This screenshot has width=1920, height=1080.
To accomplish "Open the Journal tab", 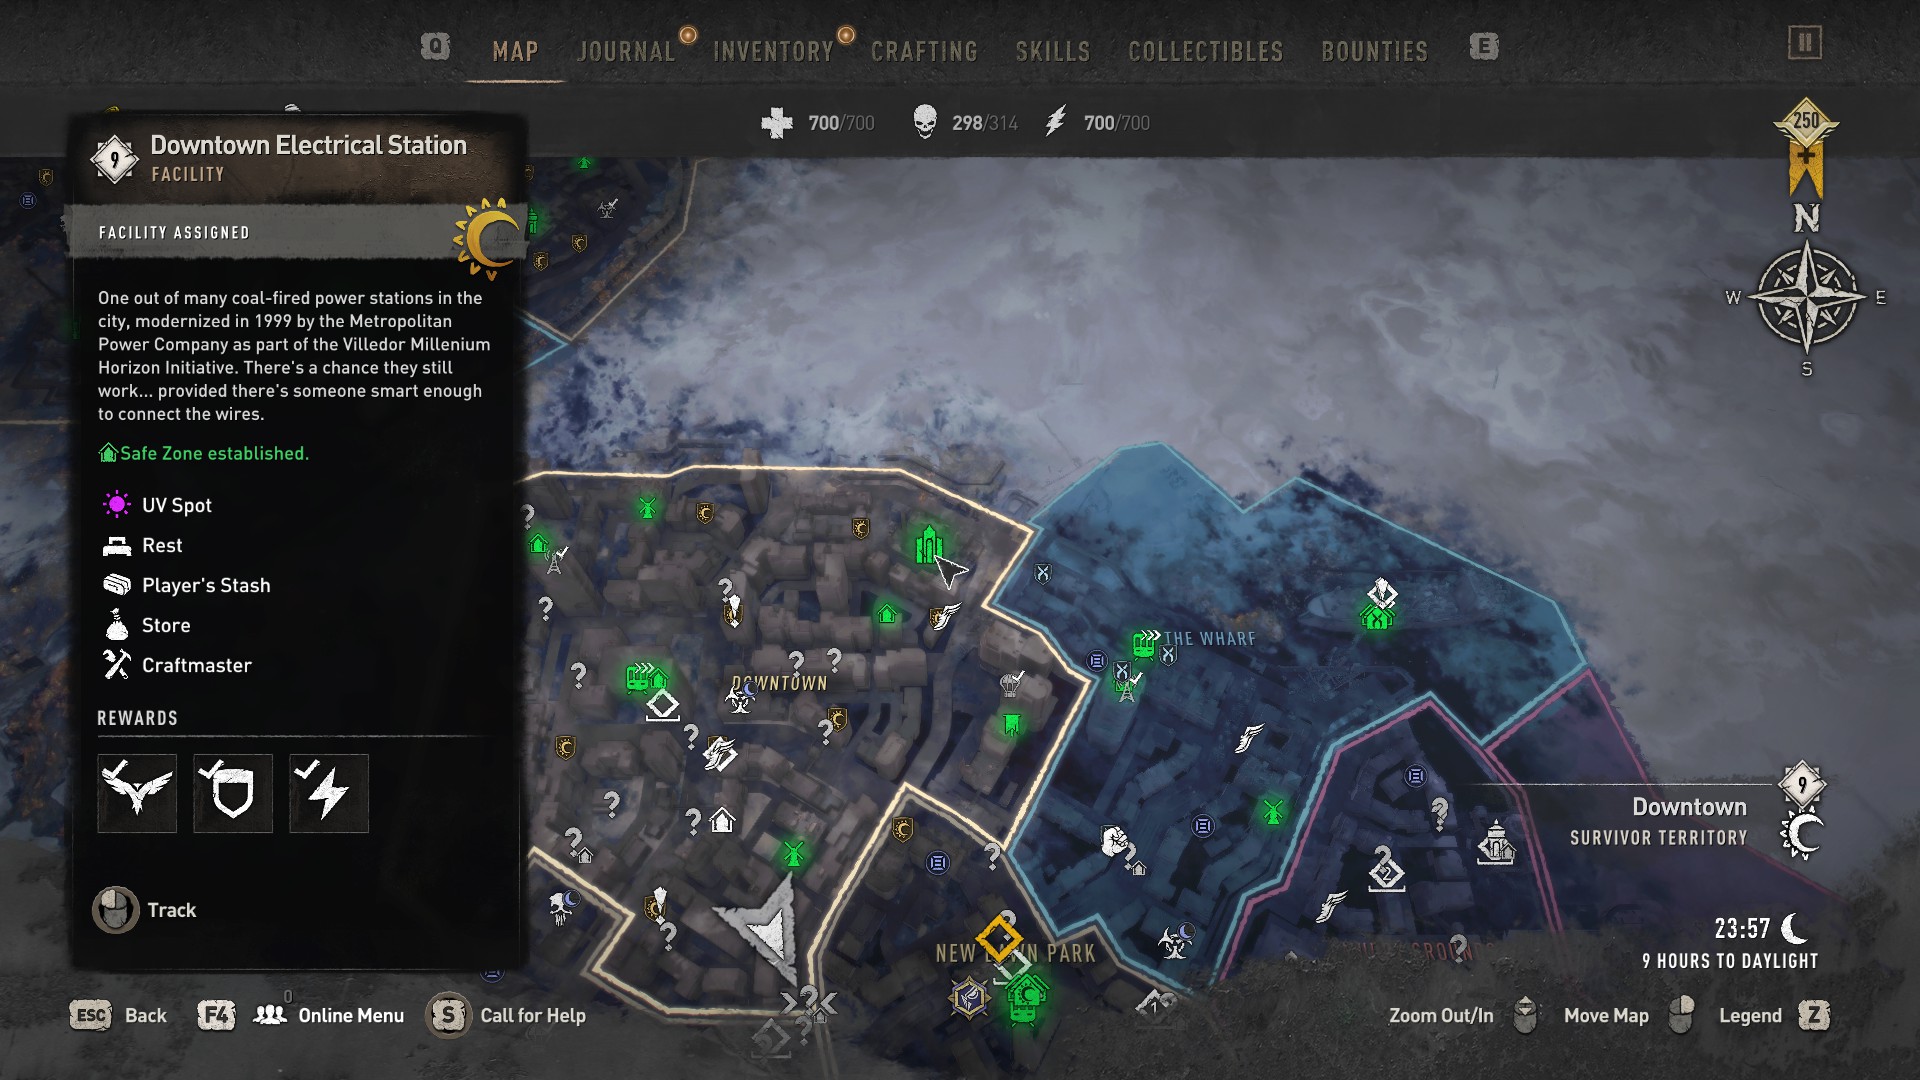I will point(627,51).
